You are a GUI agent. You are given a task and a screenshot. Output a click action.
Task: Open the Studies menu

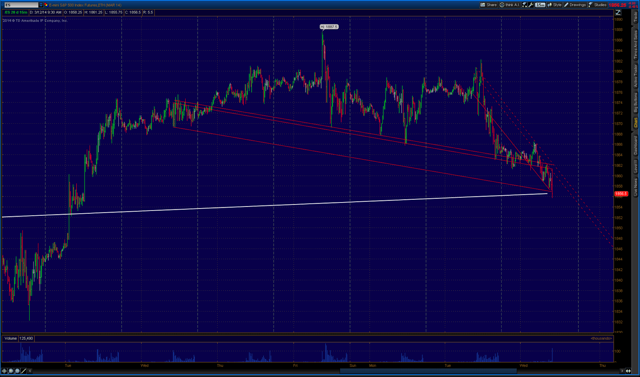(597, 5)
